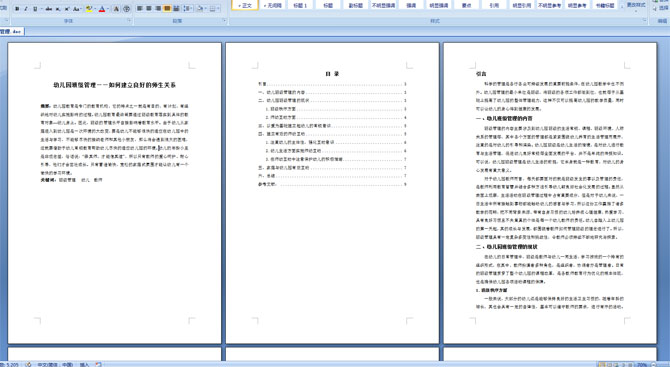Align text right in paragraph group

[158, 9]
